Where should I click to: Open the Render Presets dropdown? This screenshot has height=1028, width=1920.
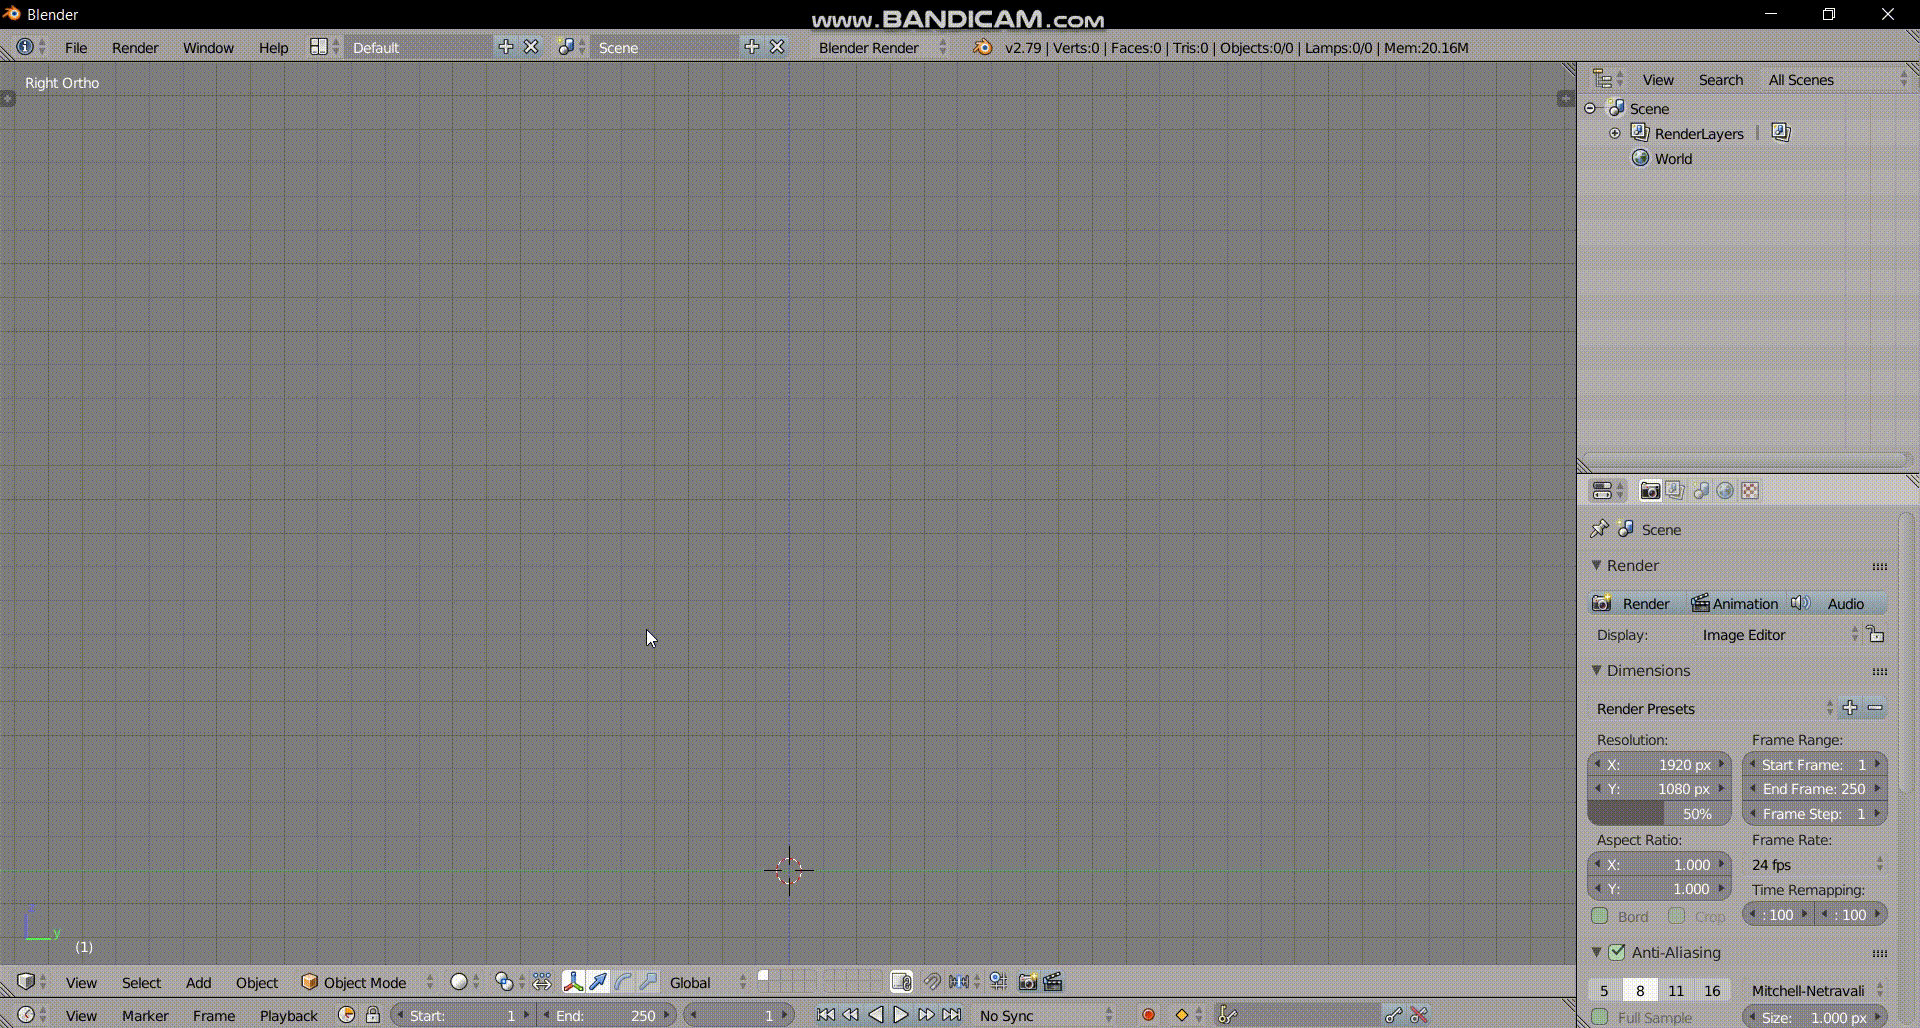[1712, 708]
